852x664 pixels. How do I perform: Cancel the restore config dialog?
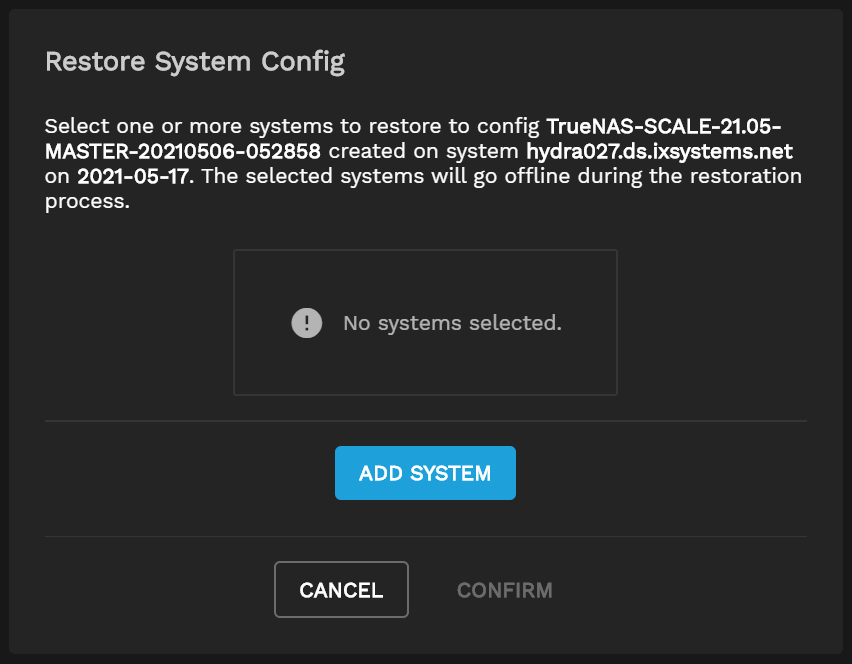(x=341, y=590)
